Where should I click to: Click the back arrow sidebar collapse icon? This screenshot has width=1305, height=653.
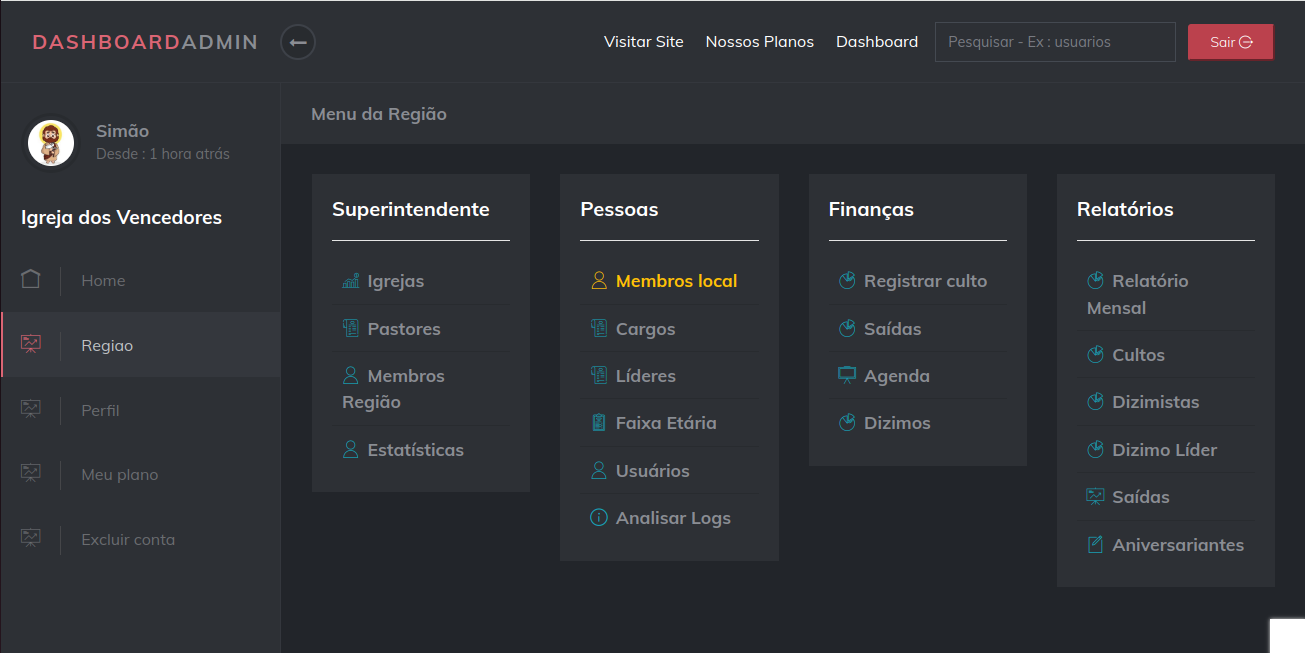coord(298,42)
